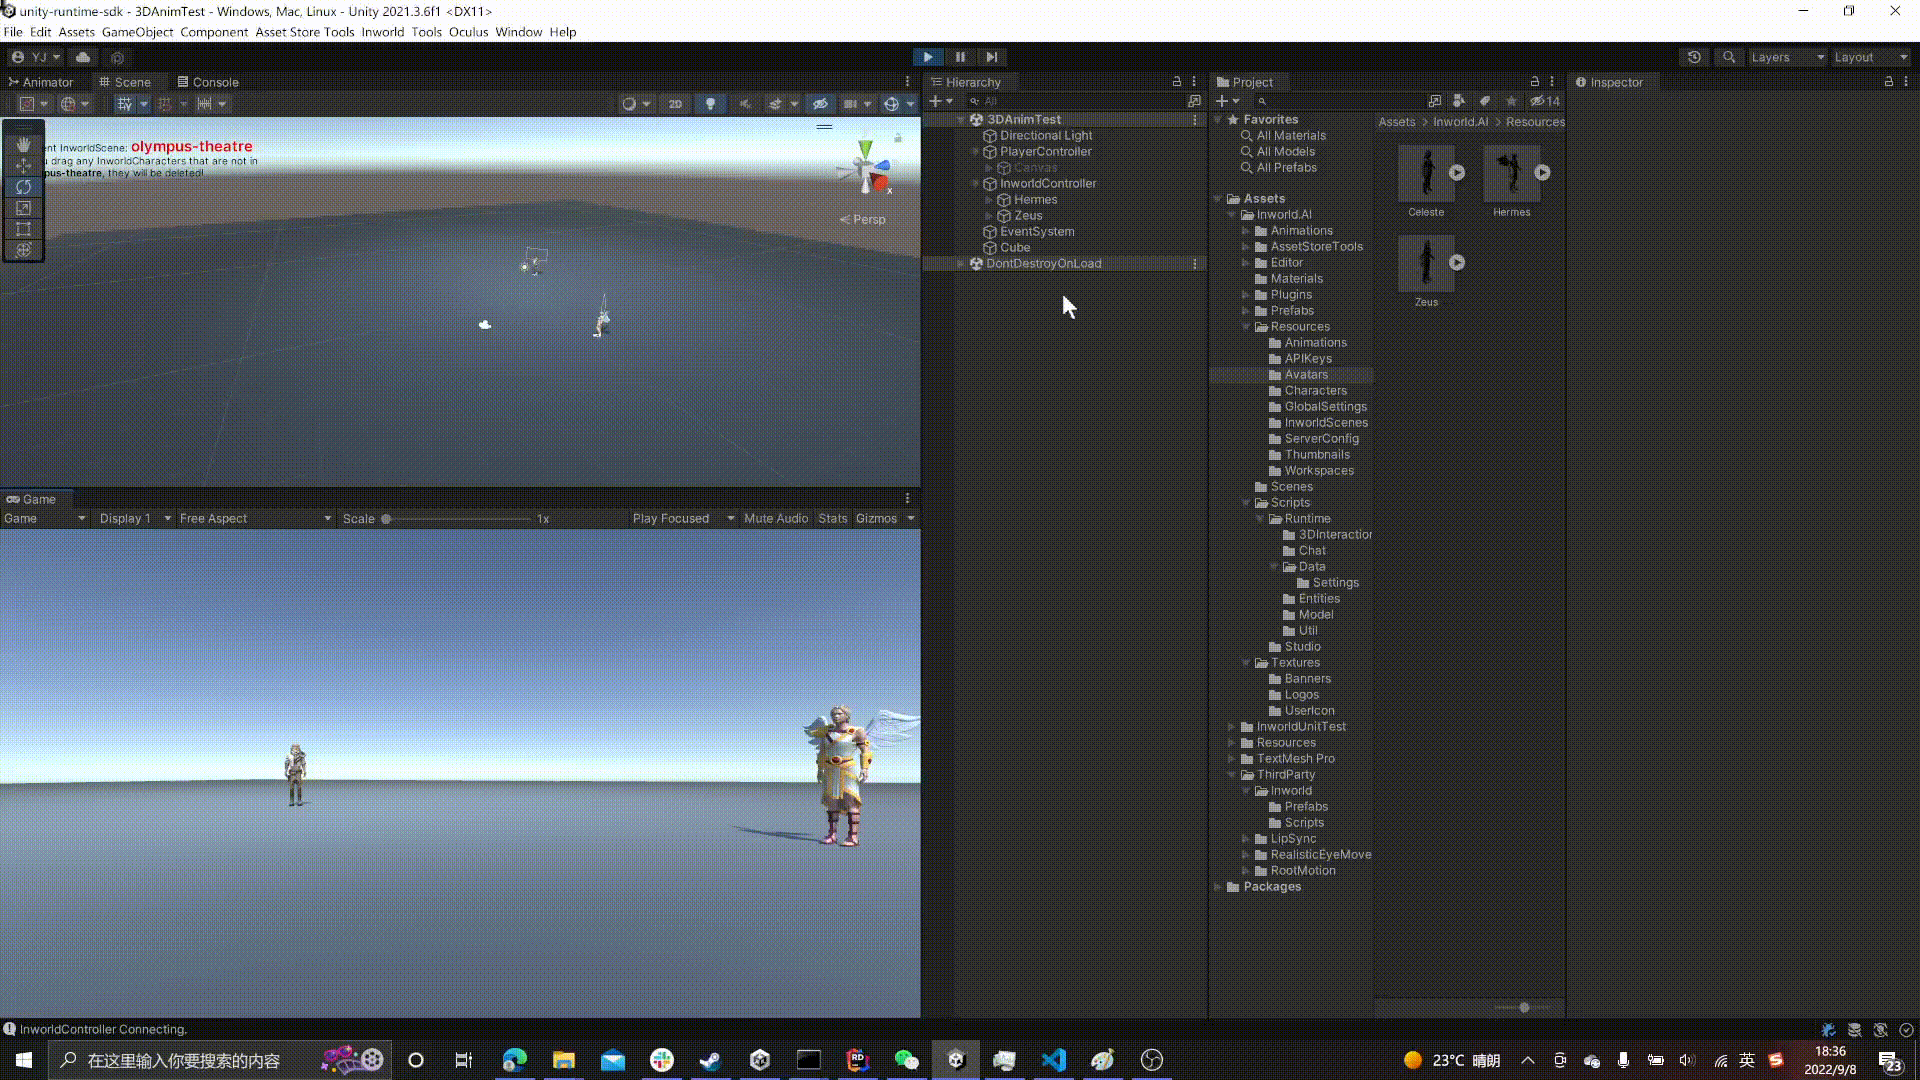The image size is (1920, 1080).
Task: Toggle Stats overlay in Game view
Action: coord(832,518)
